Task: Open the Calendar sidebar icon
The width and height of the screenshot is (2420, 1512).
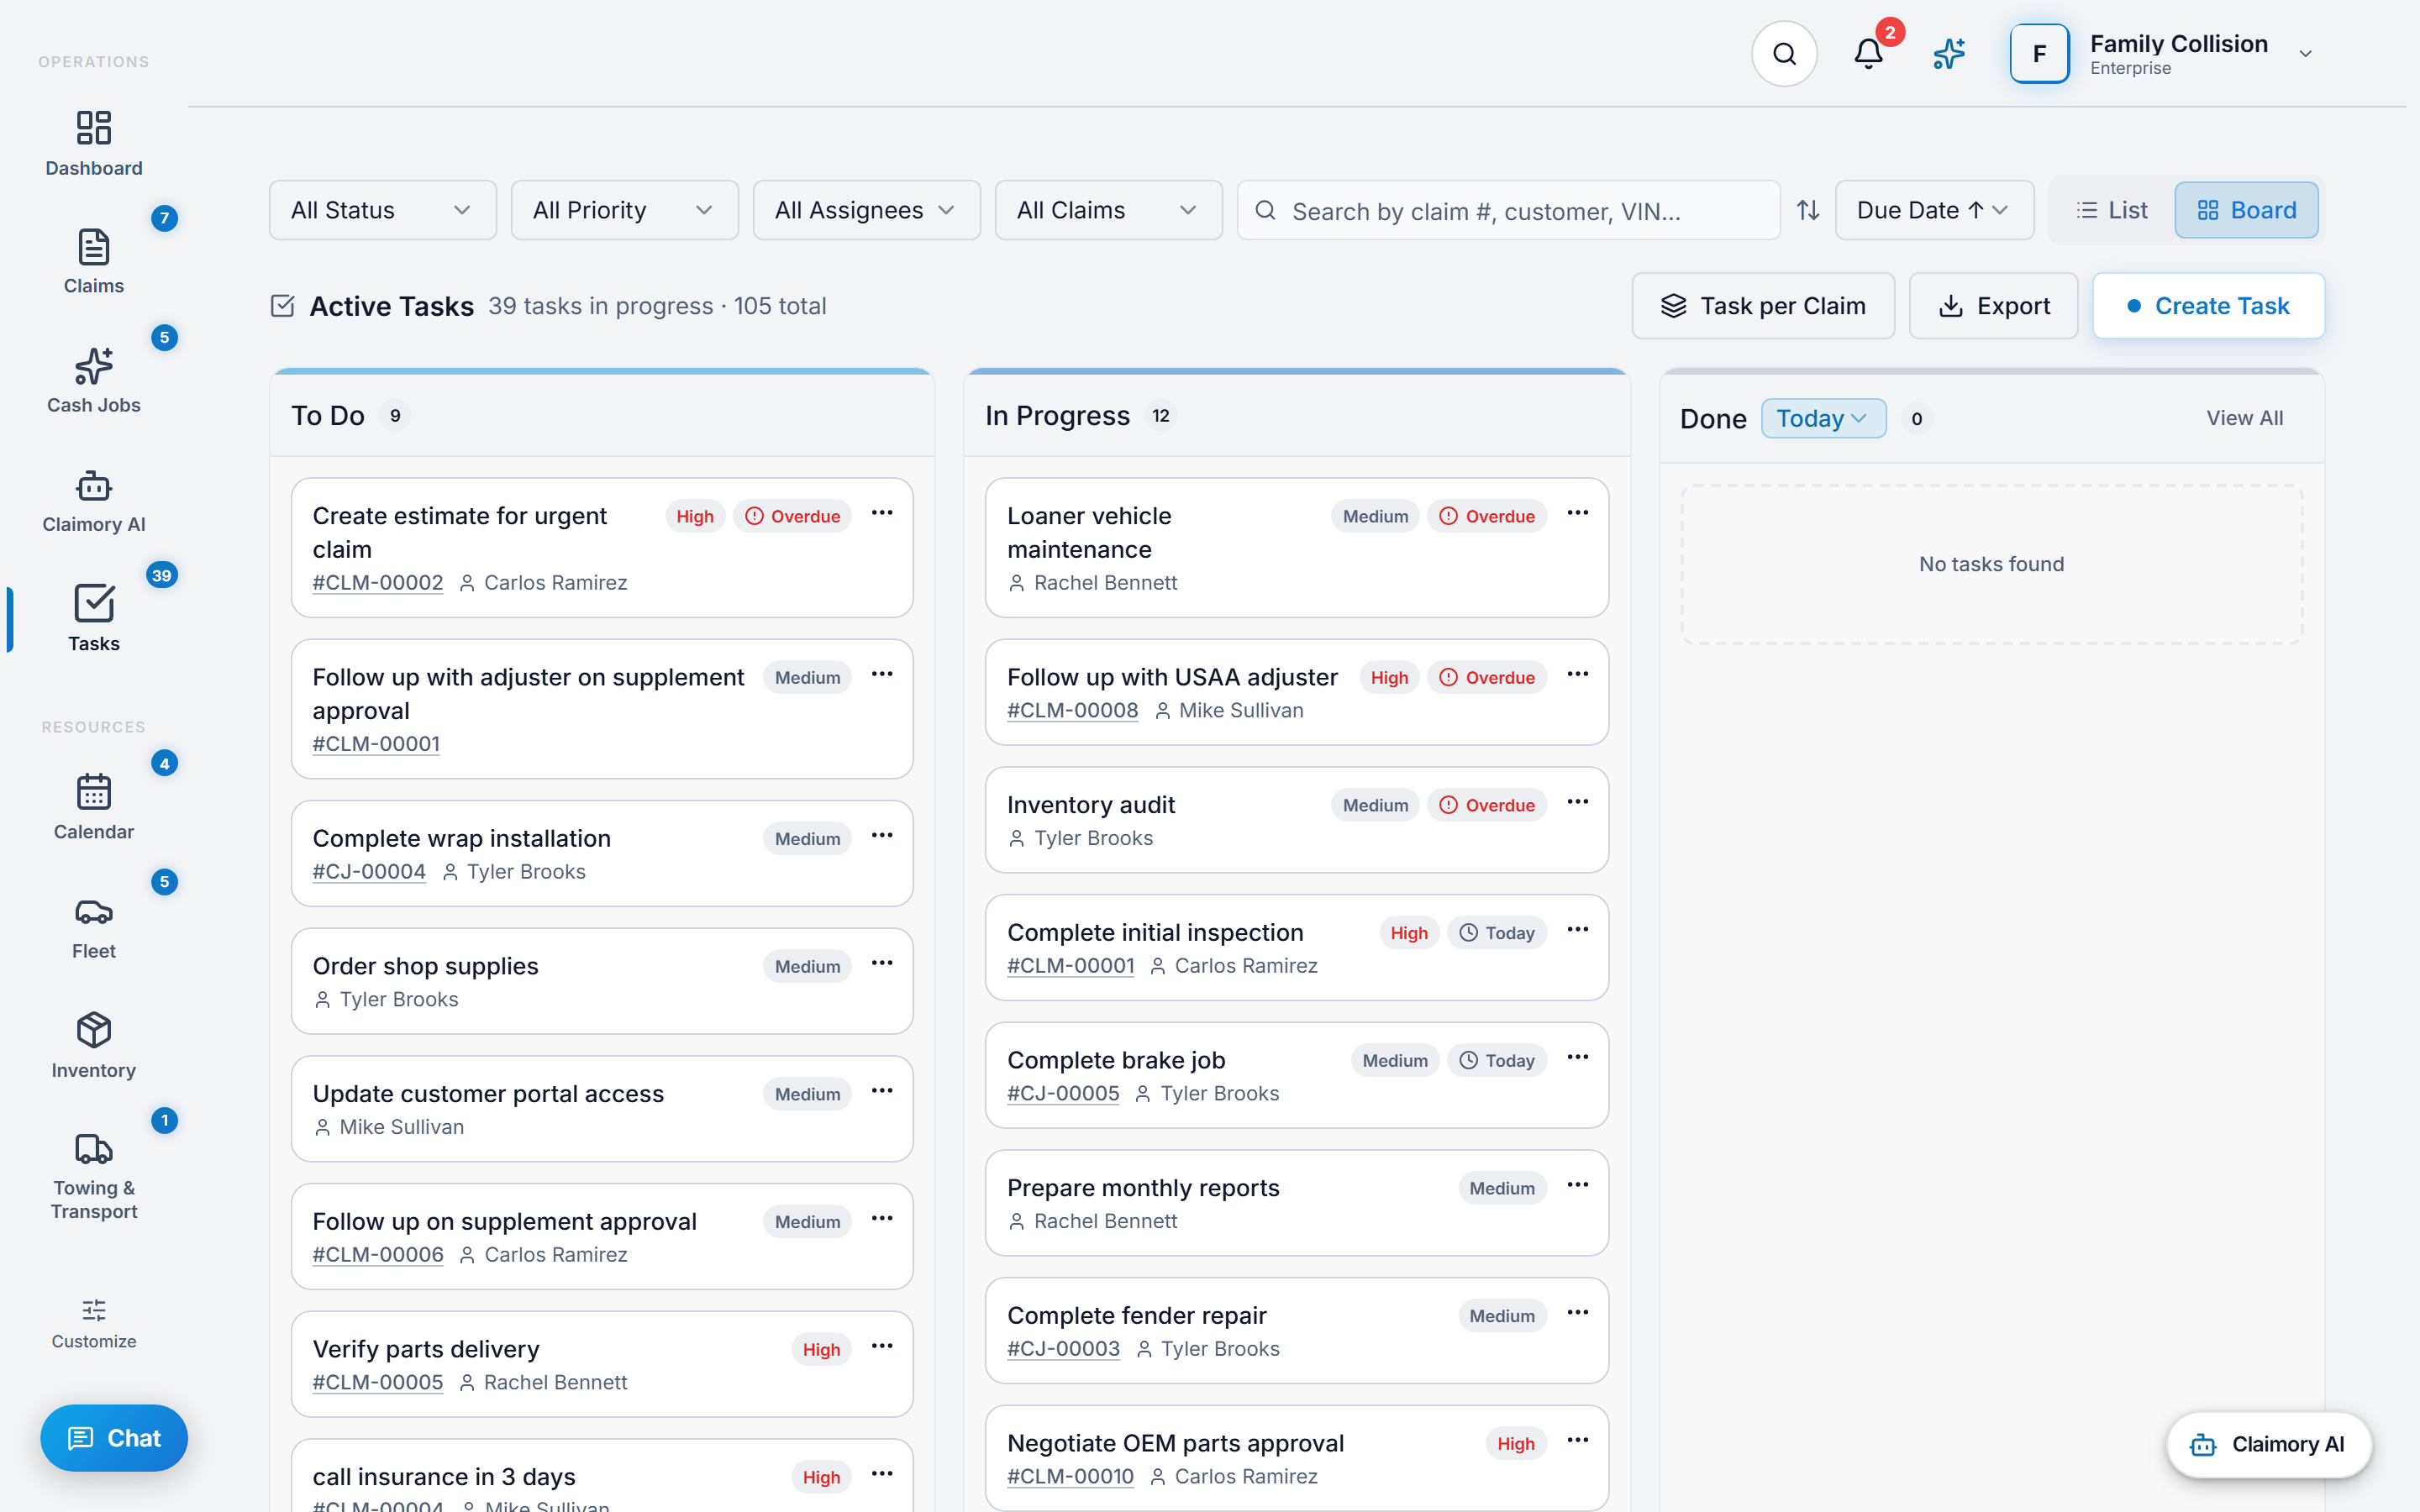Action: pos(94,792)
